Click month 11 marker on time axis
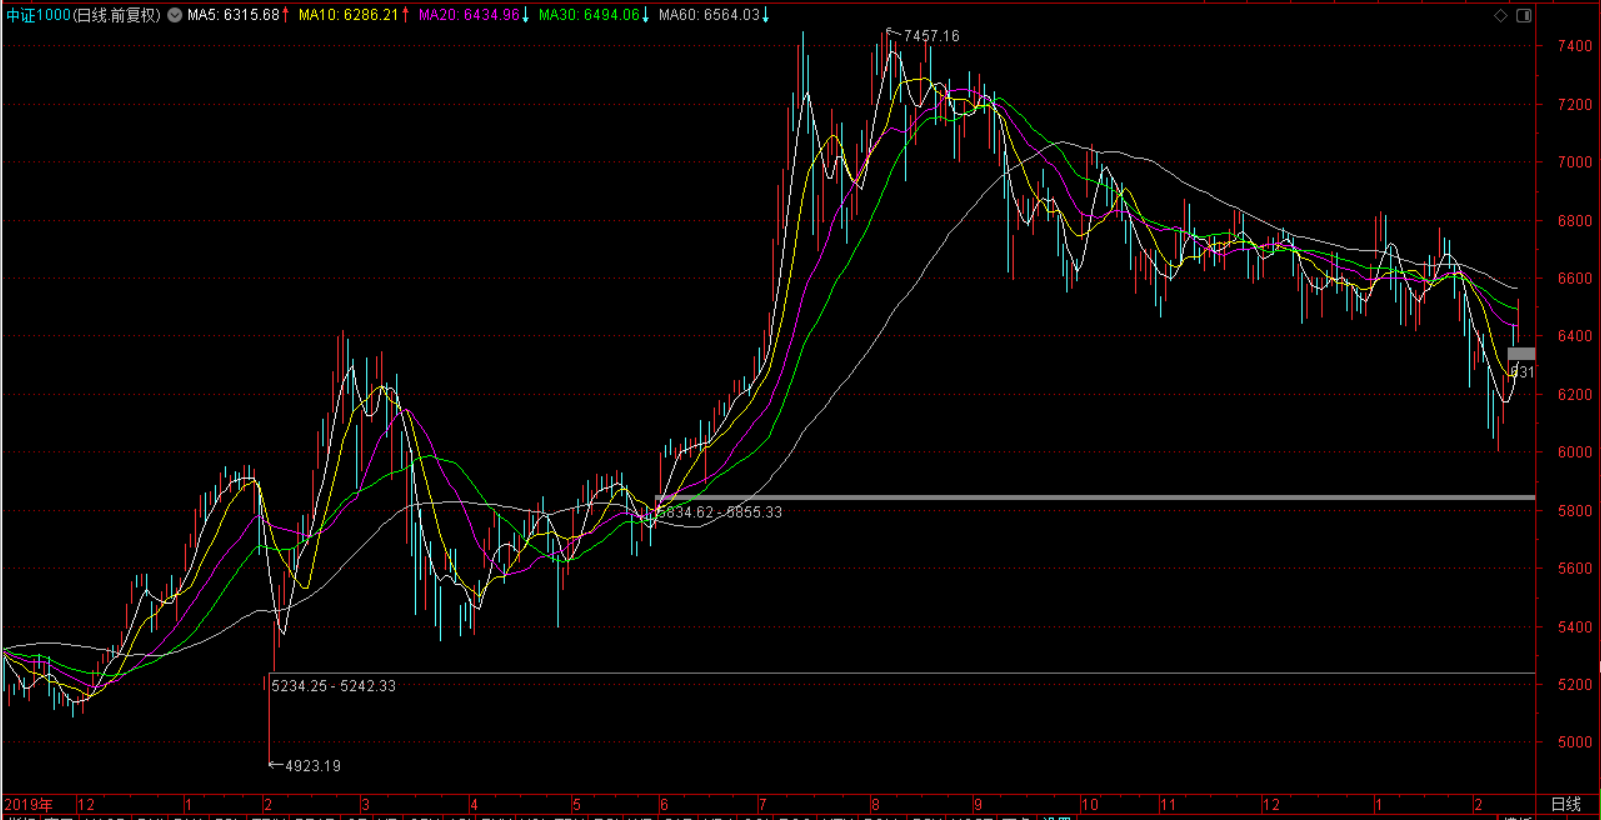This screenshot has width=1601, height=820. click(1168, 804)
